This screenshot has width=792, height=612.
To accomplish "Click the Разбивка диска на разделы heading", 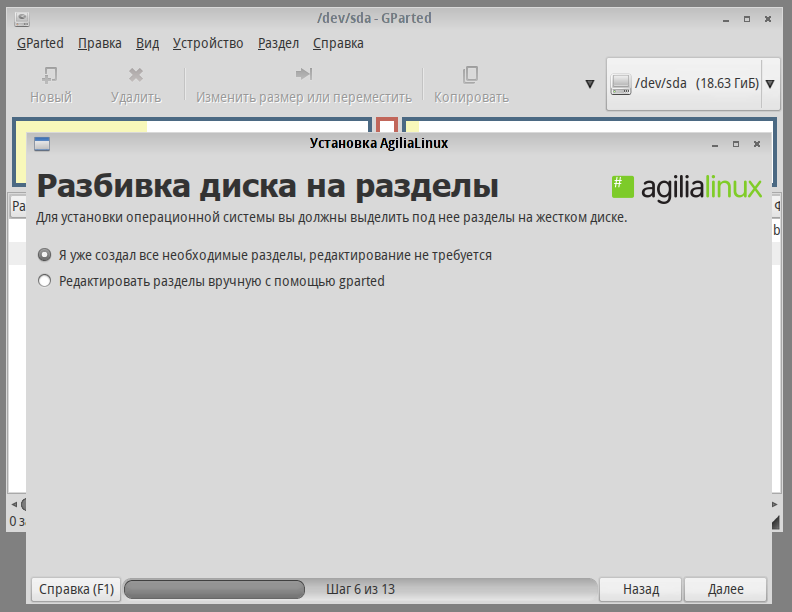I will tap(268, 186).
